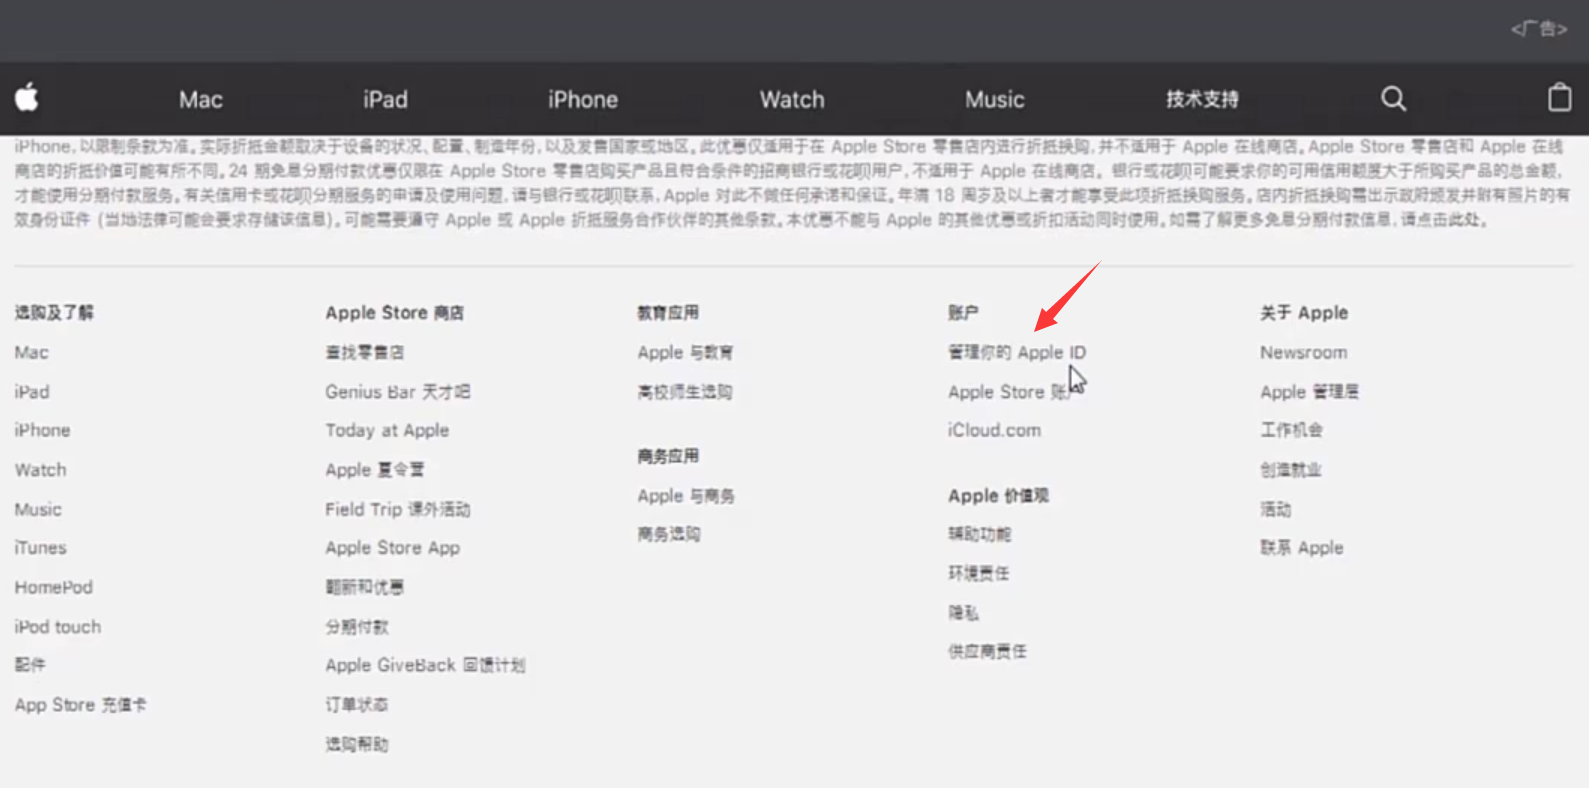
Task: Select Music in the top navigation bar
Action: point(994,100)
